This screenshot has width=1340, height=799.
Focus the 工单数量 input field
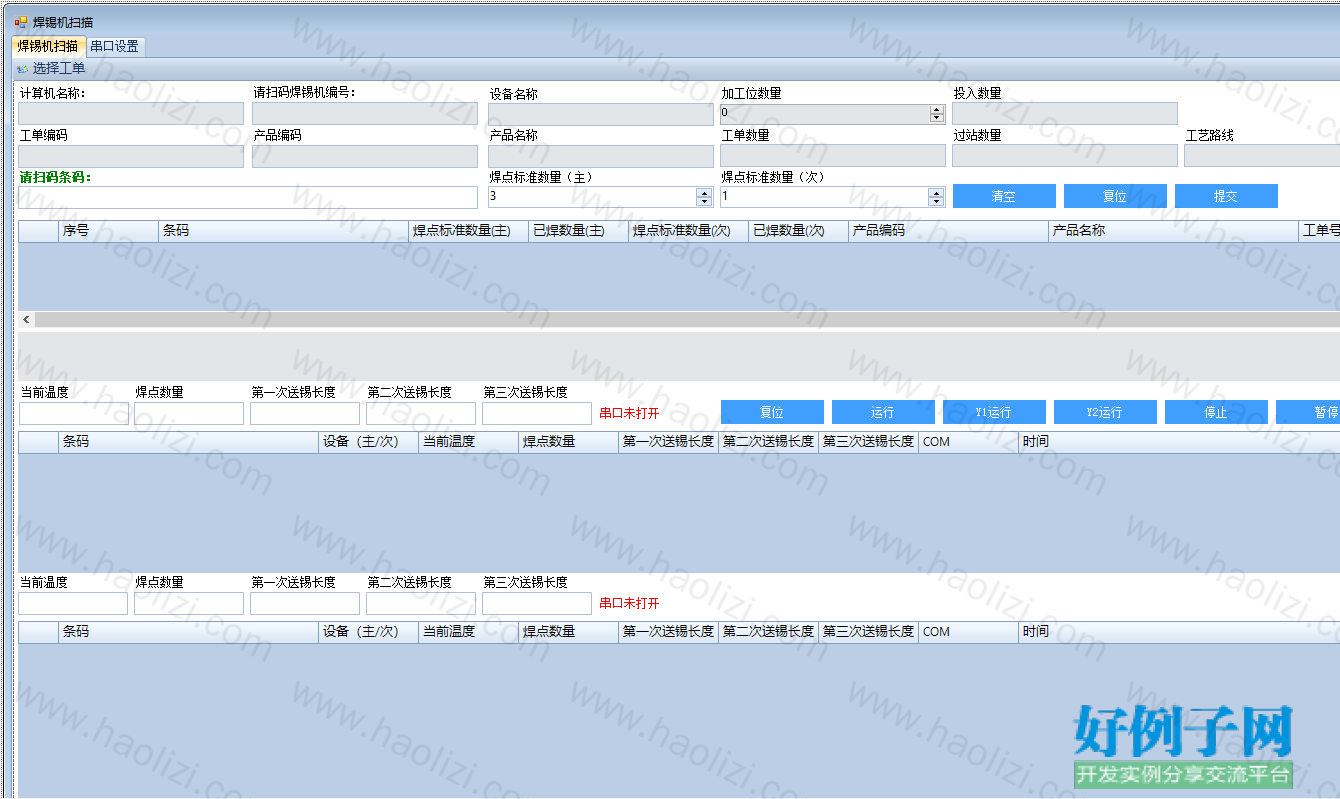tap(833, 156)
